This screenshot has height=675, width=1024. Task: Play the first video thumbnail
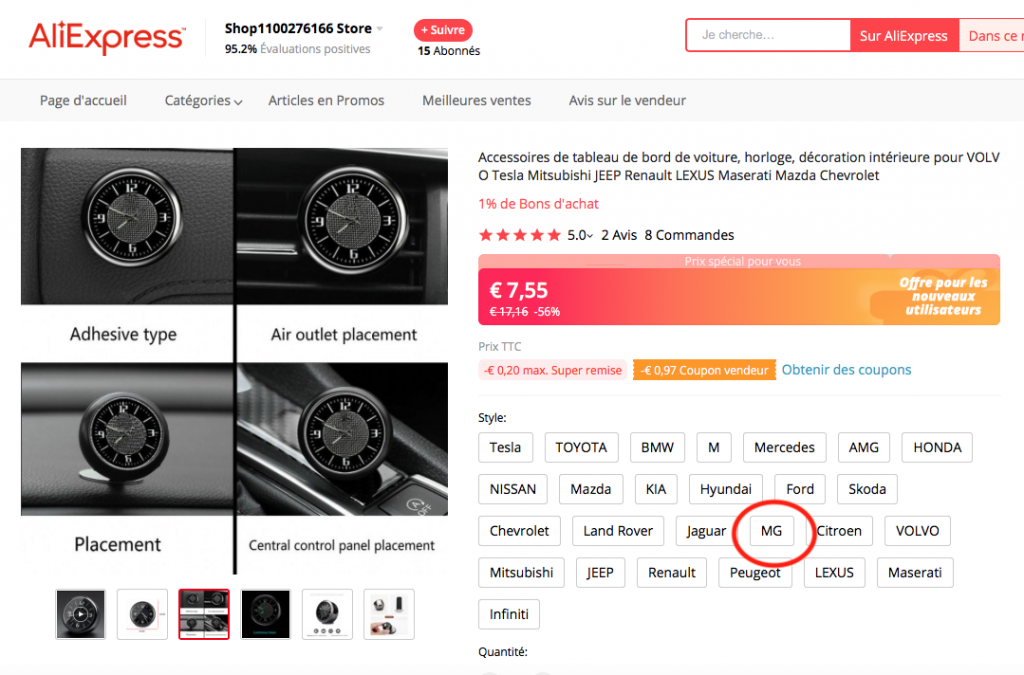(80, 614)
